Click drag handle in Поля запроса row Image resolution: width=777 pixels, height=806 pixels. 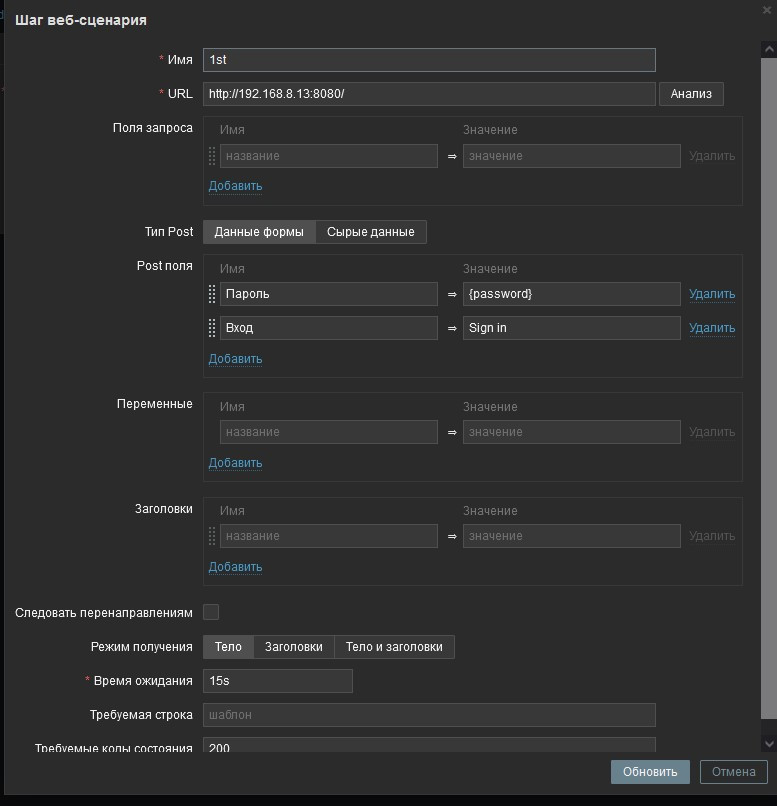click(x=212, y=156)
